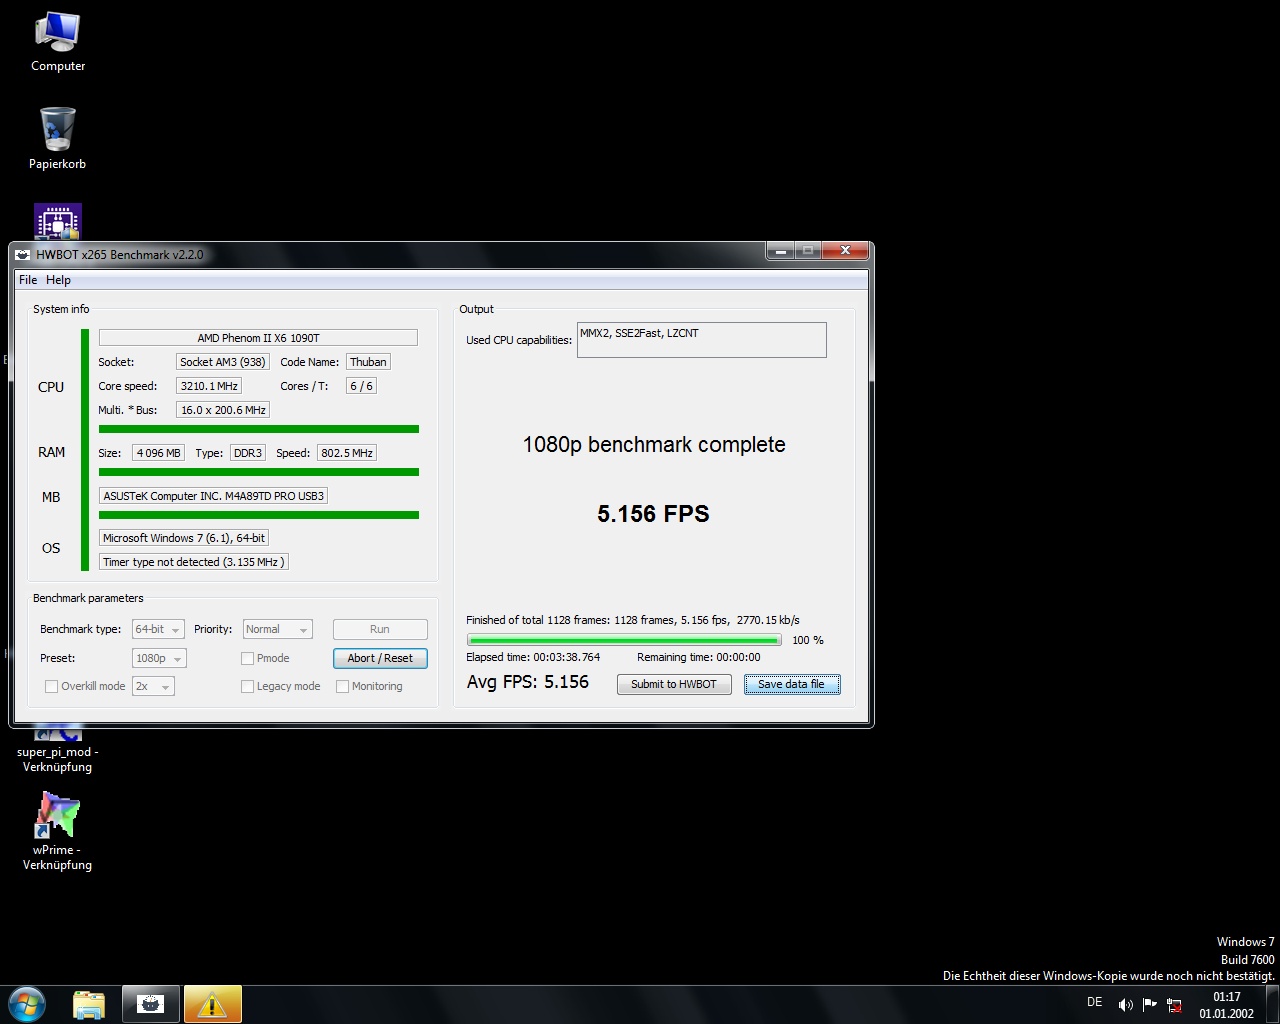Click the Abort / Reset button
The height and width of the screenshot is (1024, 1280).
coord(380,658)
